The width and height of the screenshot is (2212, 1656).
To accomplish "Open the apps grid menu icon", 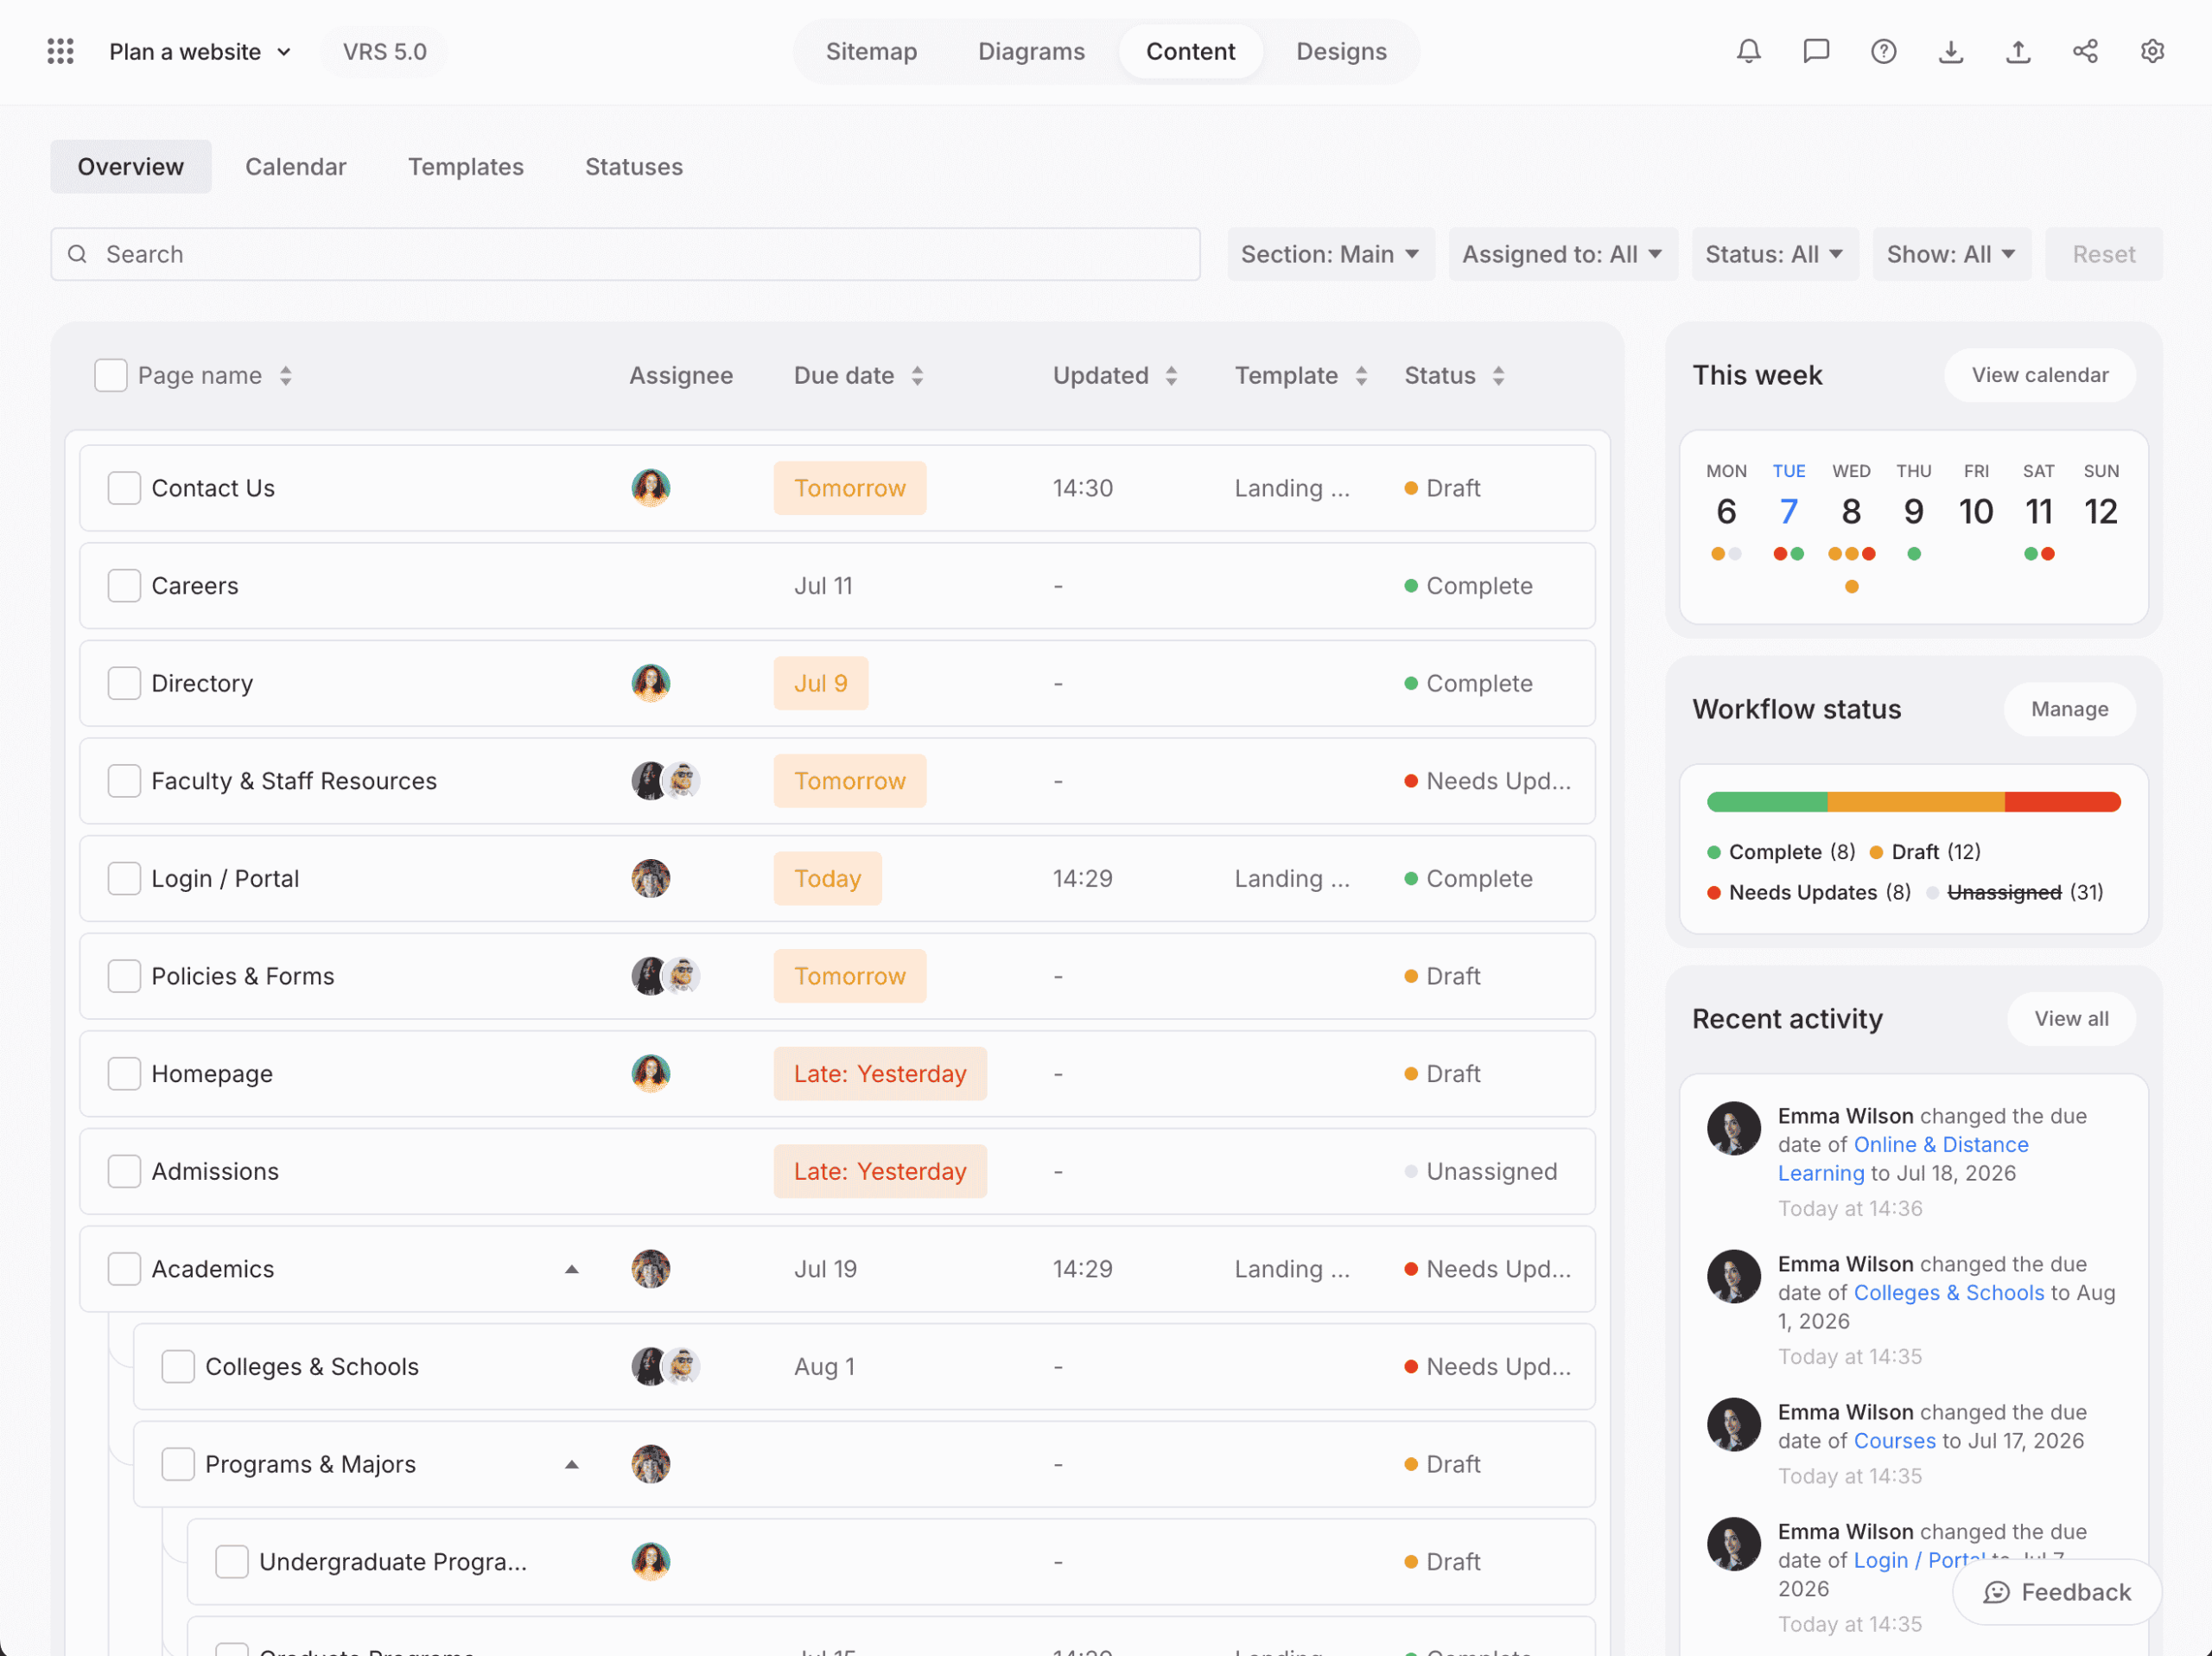I will [x=60, y=51].
